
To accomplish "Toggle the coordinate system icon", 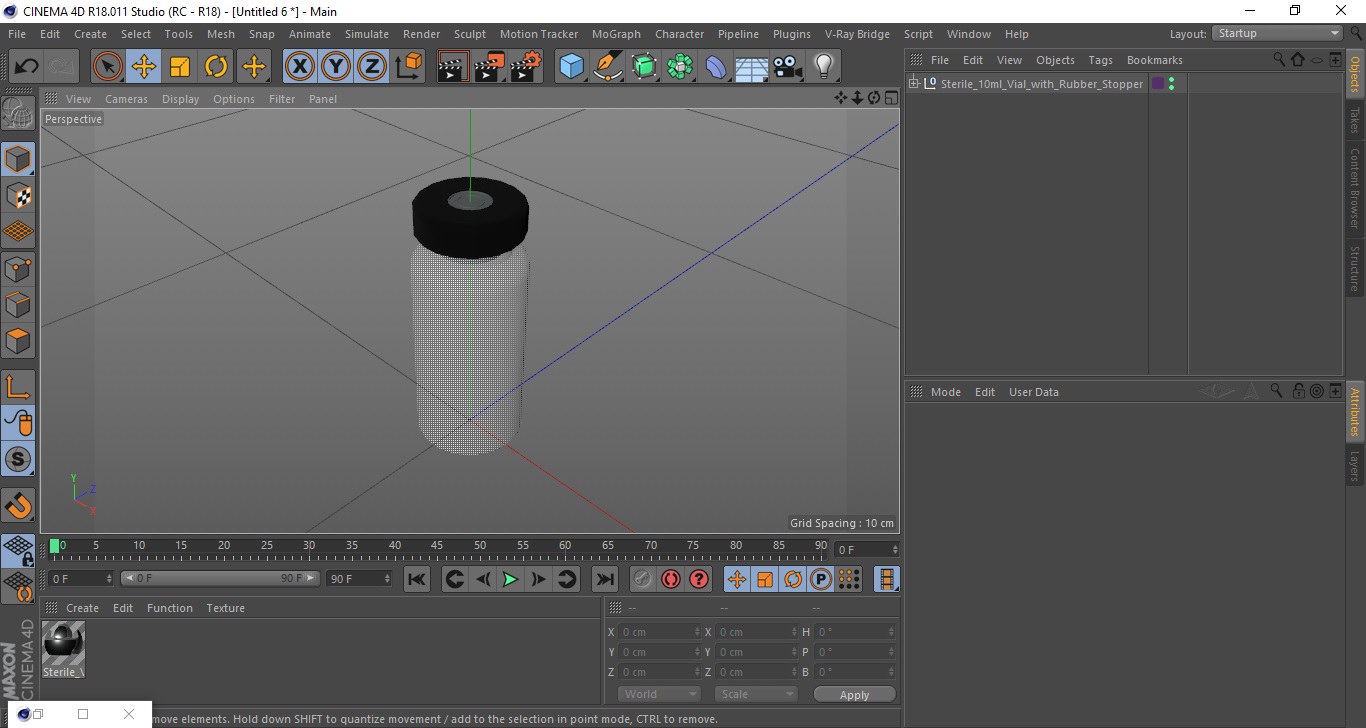I will coord(409,67).
